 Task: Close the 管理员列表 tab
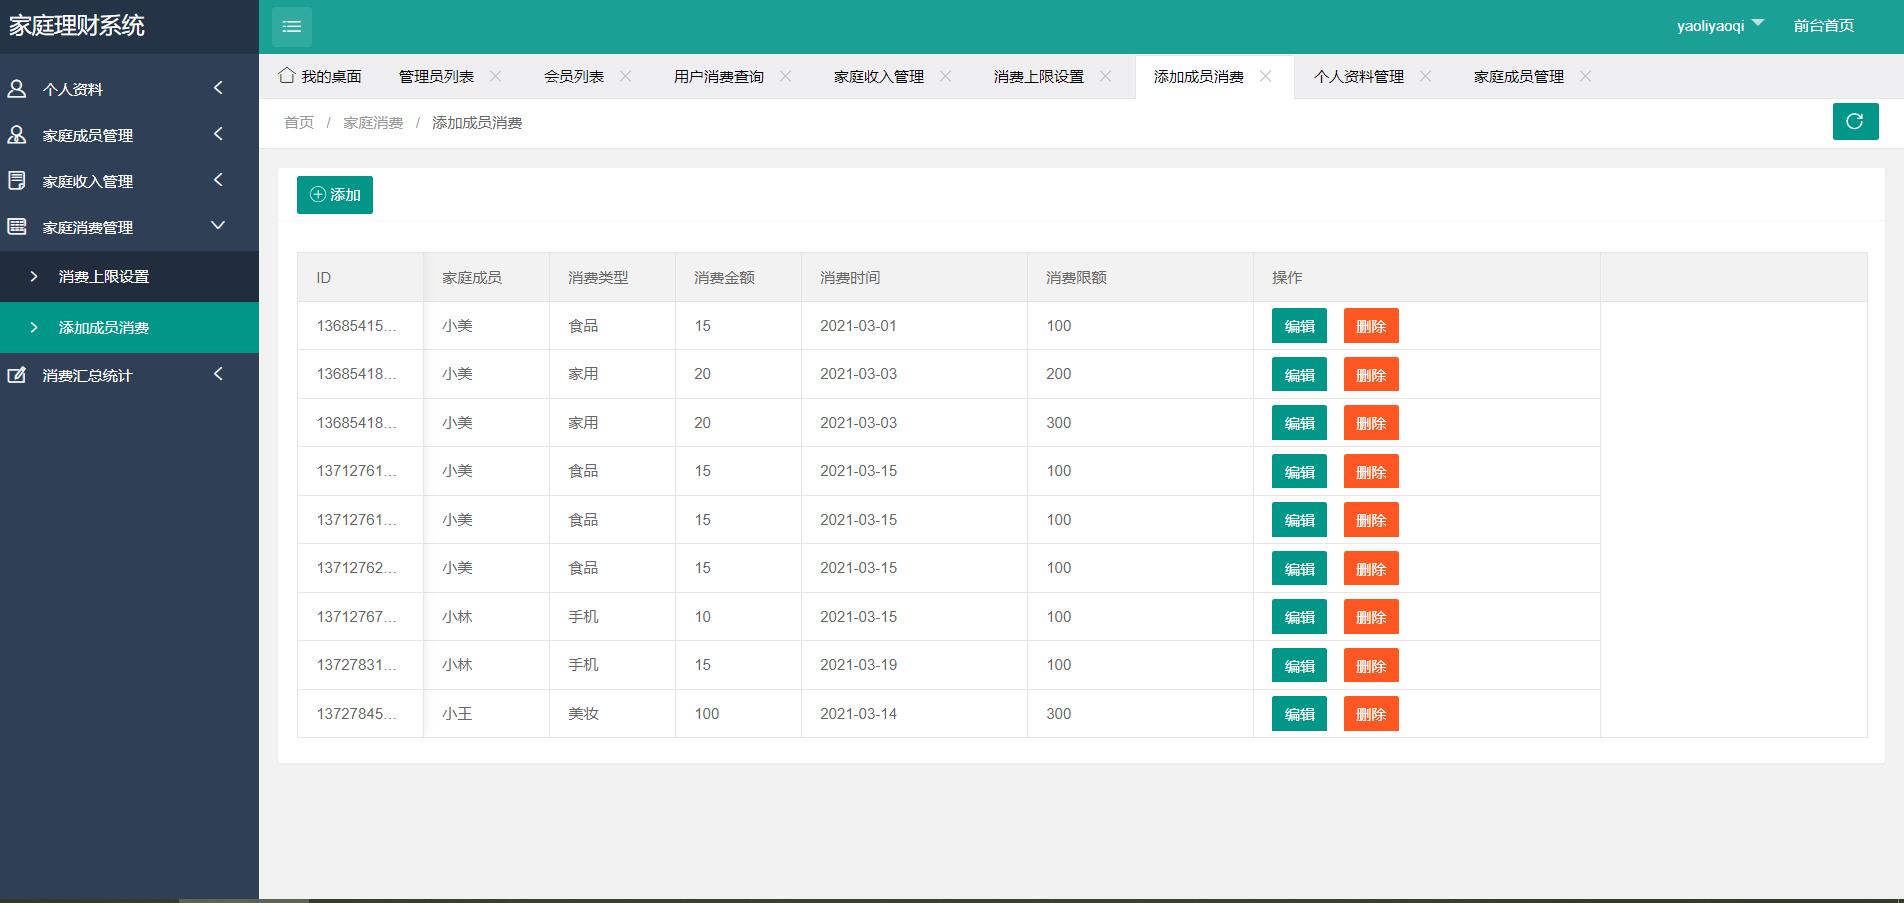click(x=495, y=76)
